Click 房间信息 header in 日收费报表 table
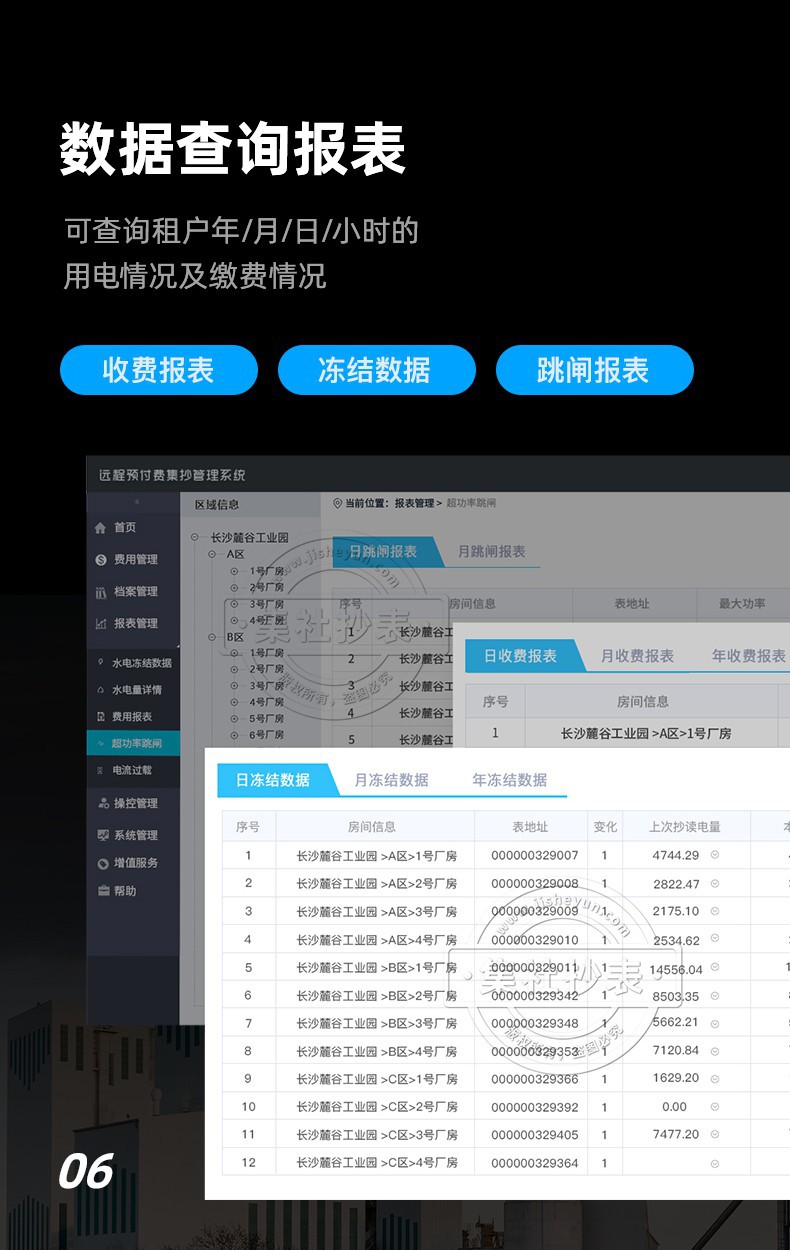 643,702
